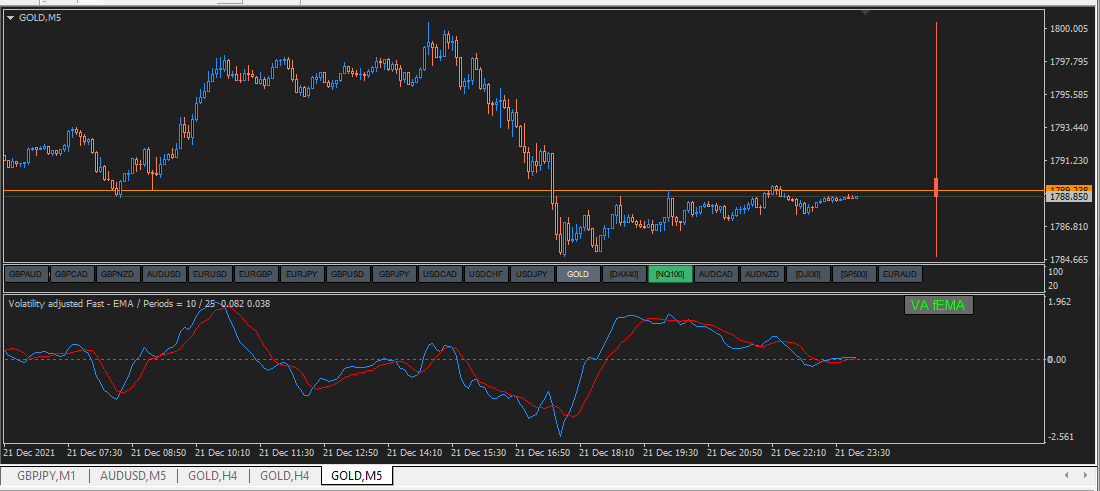Click the 1788.850 current price label

click(x=1066, y=198)
